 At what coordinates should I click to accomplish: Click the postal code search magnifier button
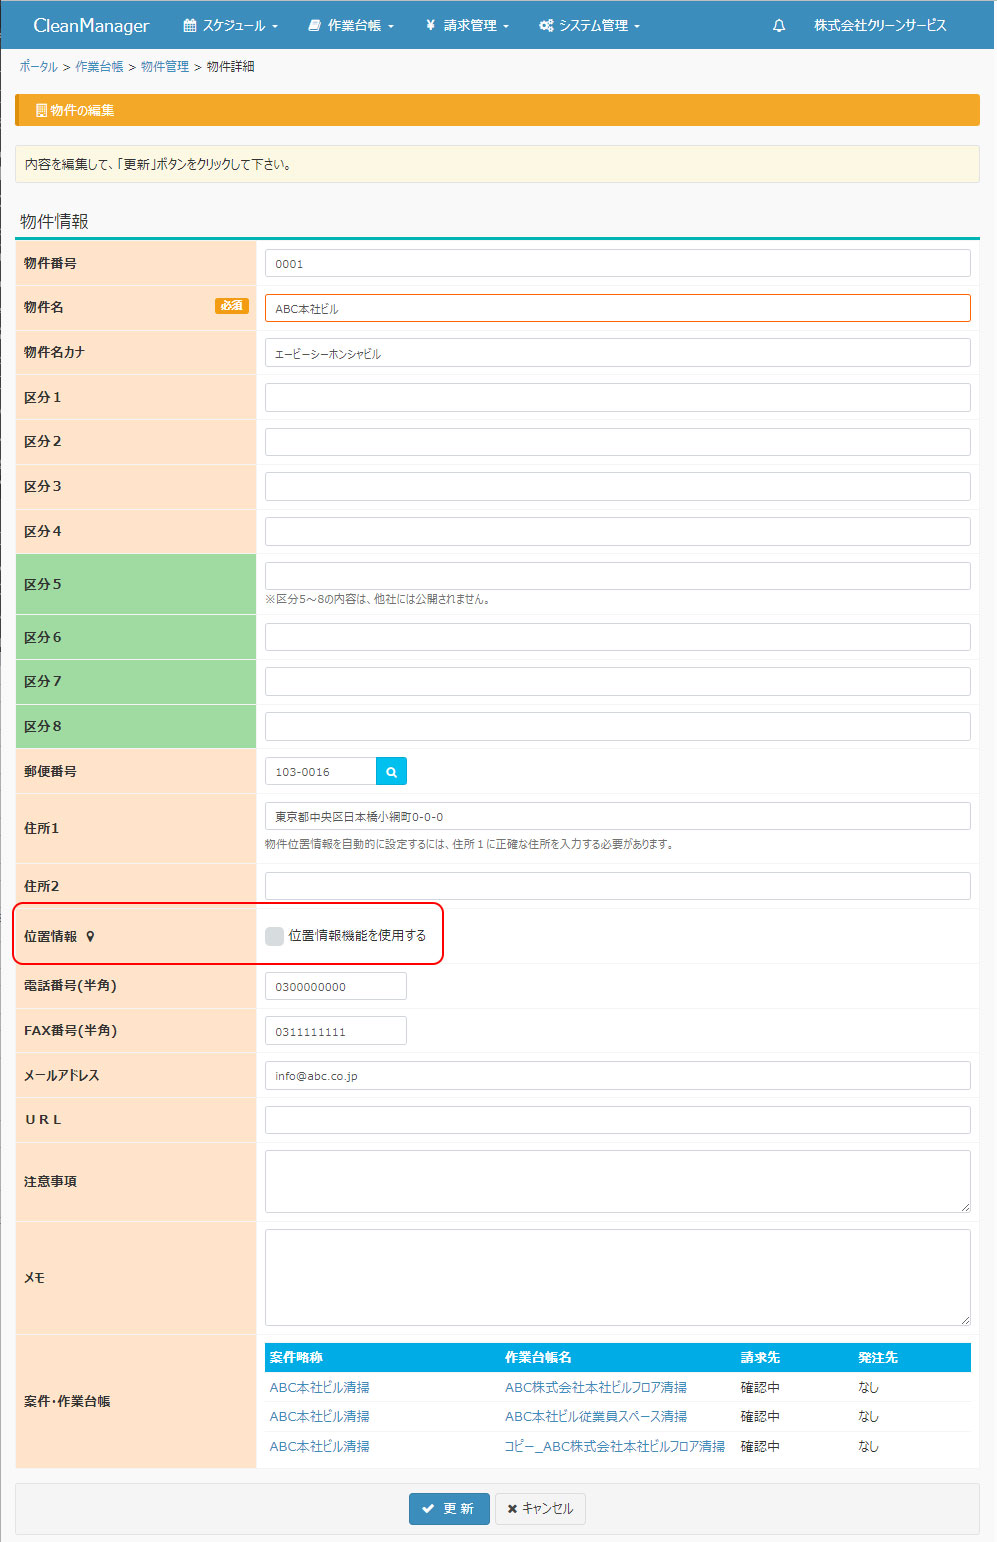click(x=391, y=771)
